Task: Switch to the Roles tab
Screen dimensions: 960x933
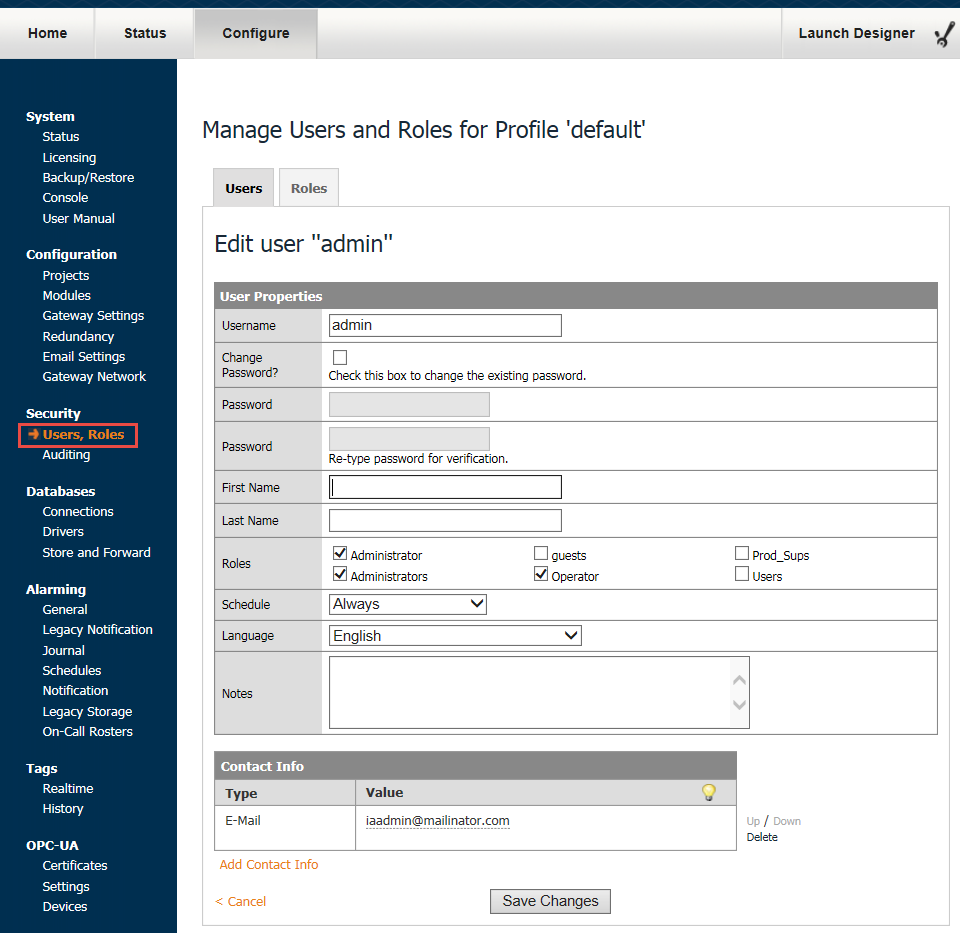Action: (x=308, y=187)
